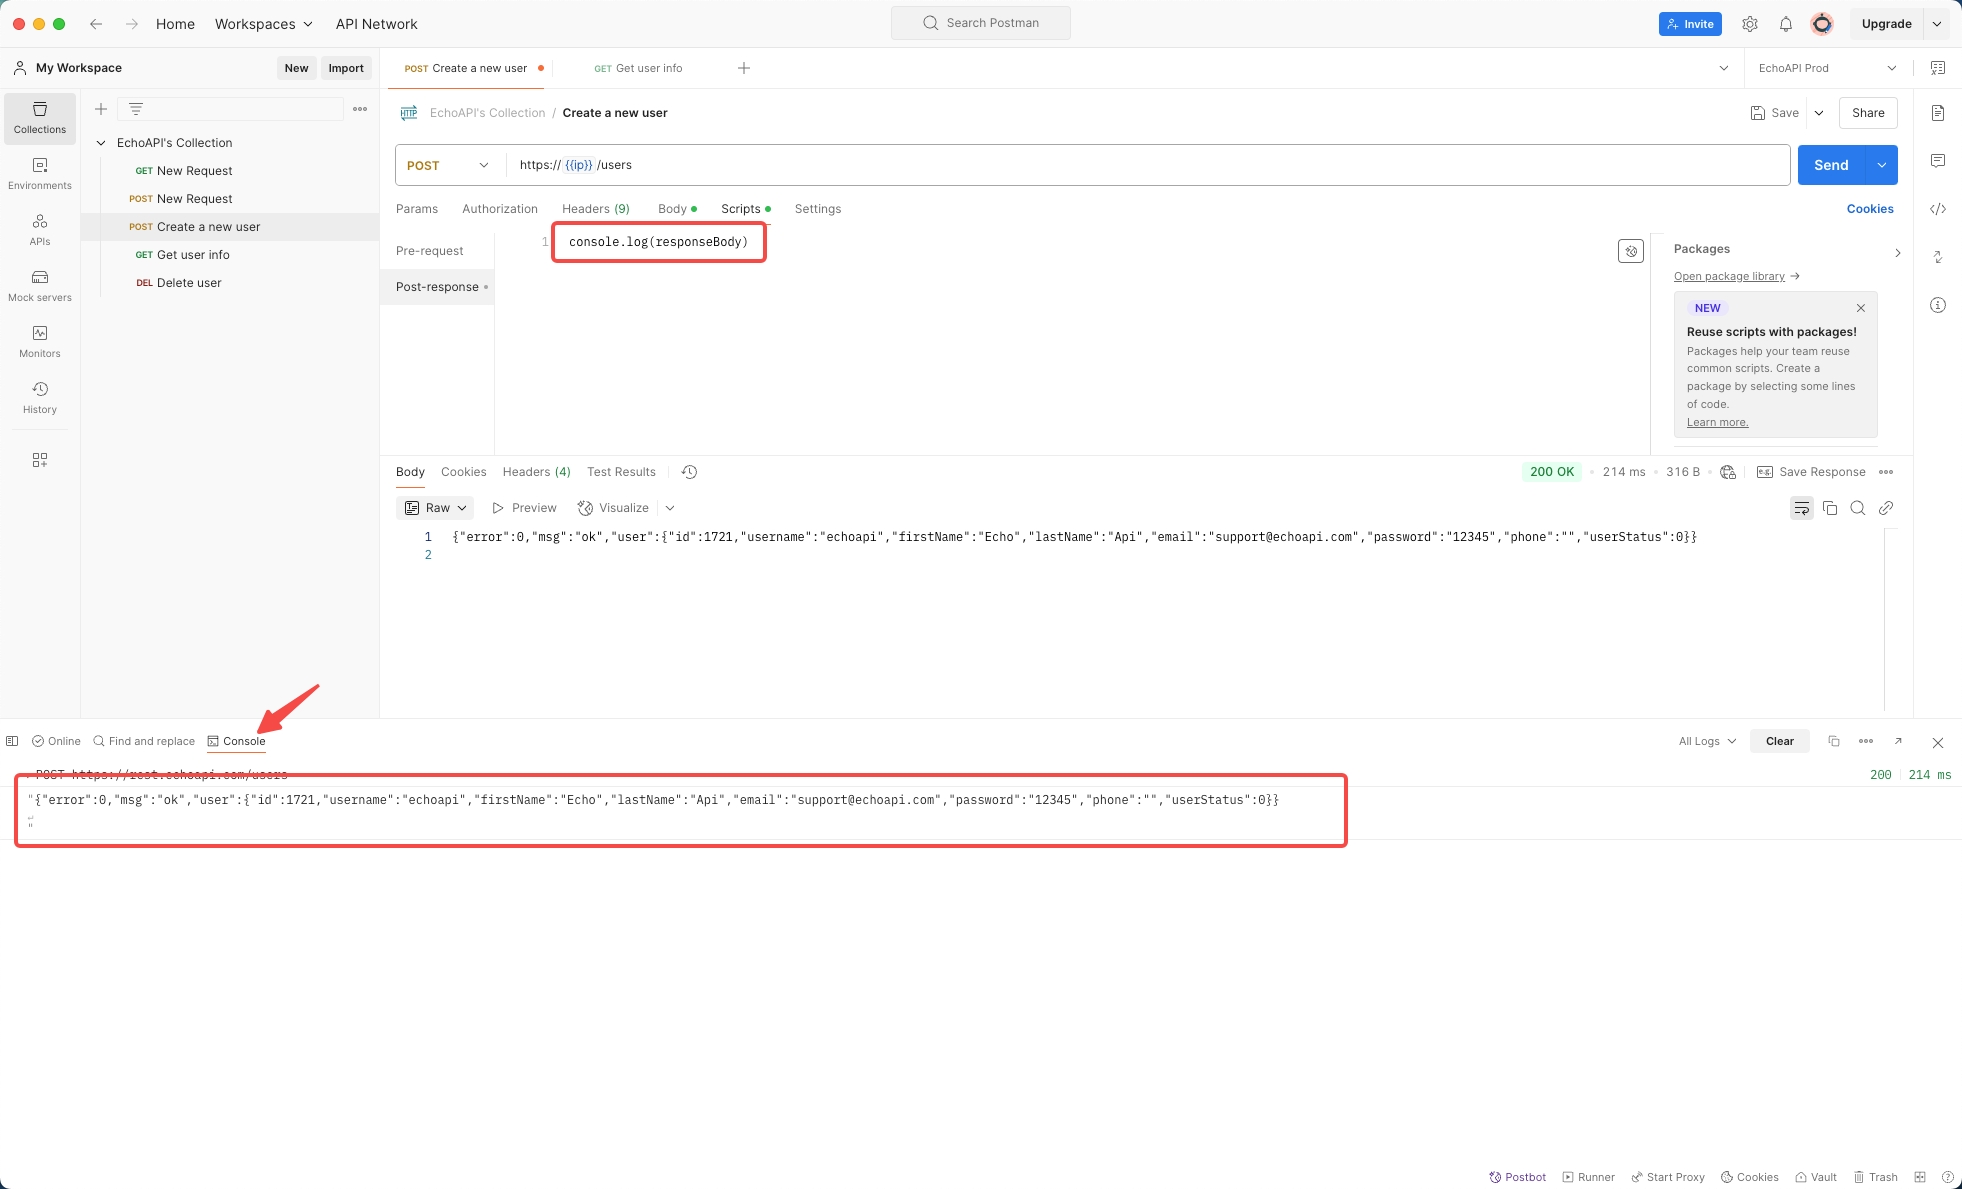1962x1189 pixels.
Task: Click the request URL input field
Action: click(x=1148, y=165)
